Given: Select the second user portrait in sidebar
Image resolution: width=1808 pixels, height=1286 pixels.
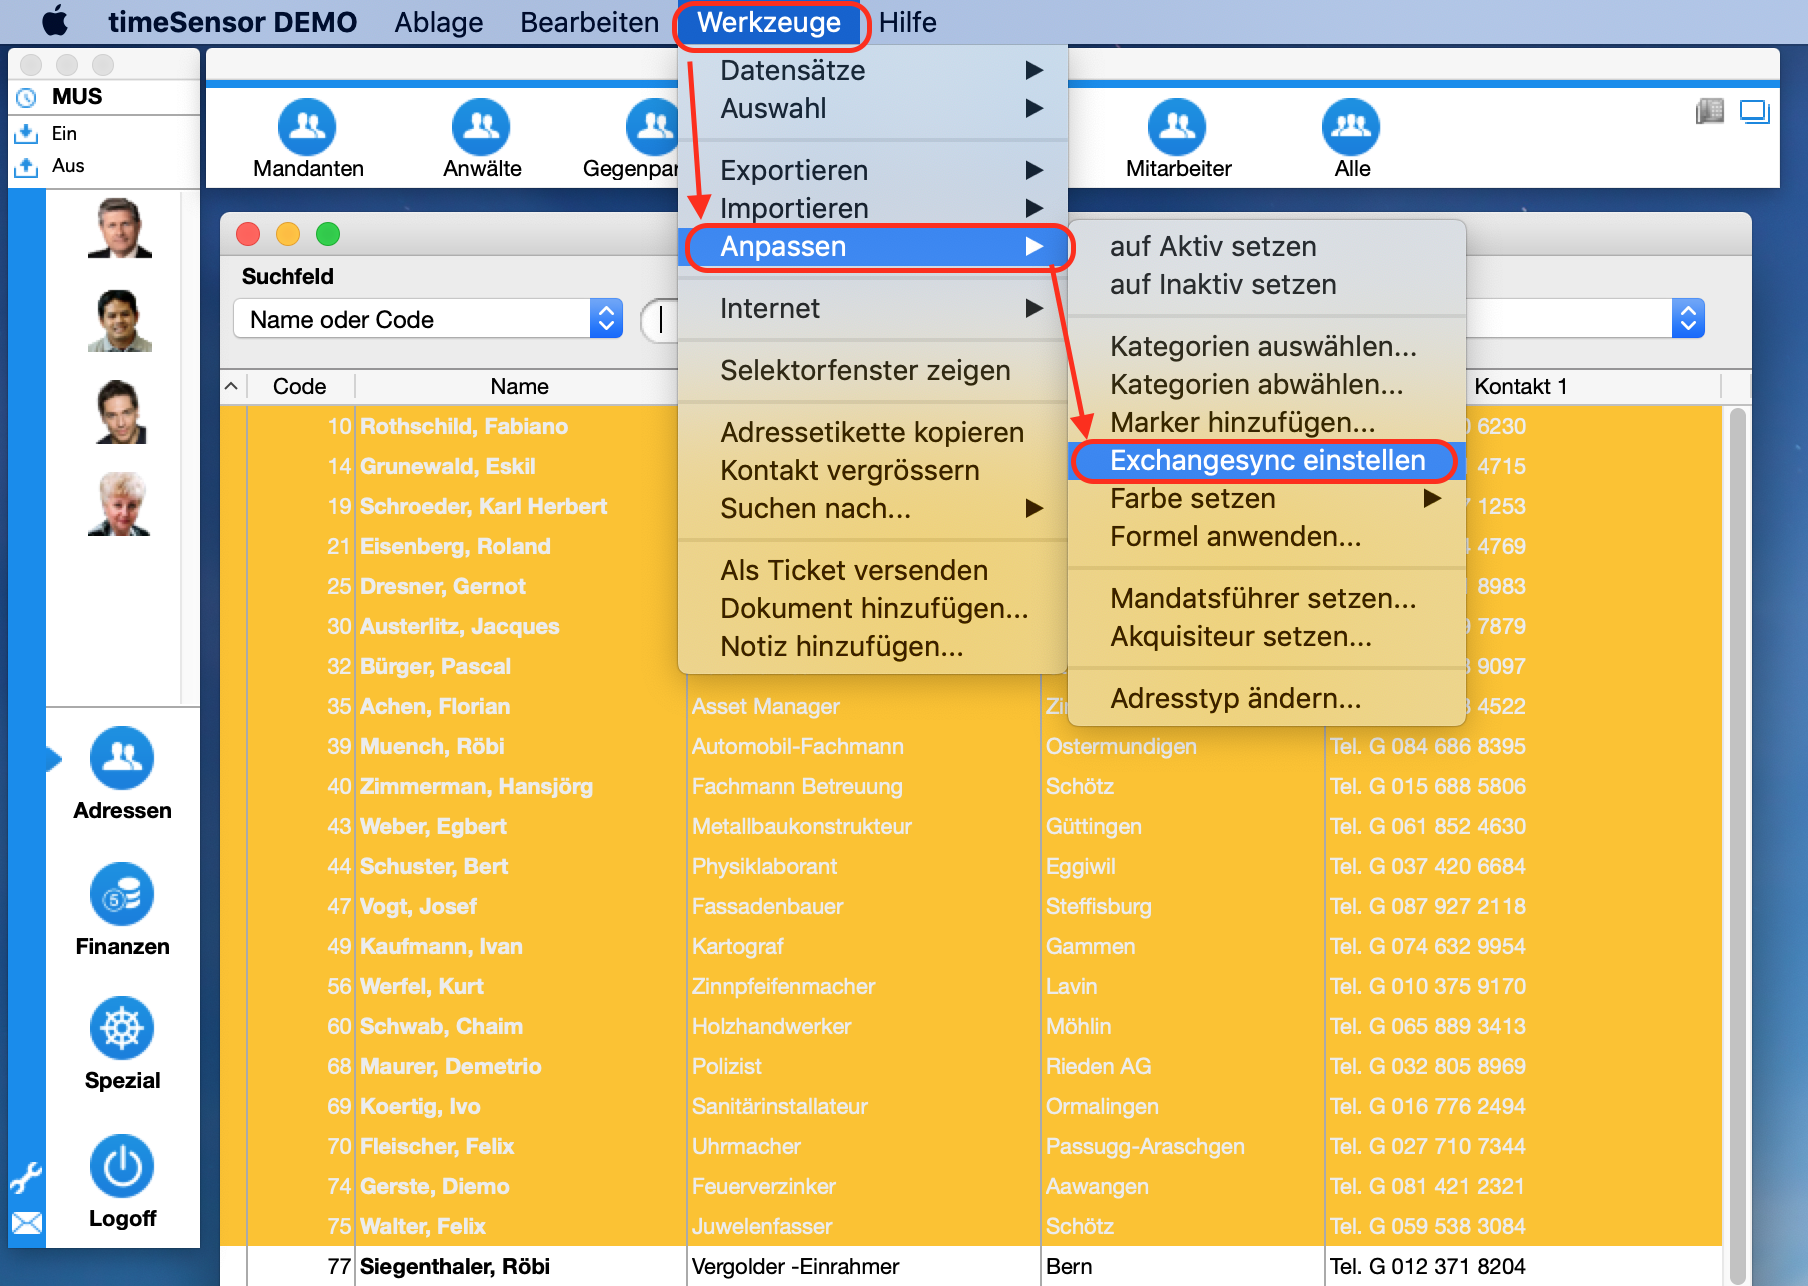Looking at the screenshot, I should [120, 321].
